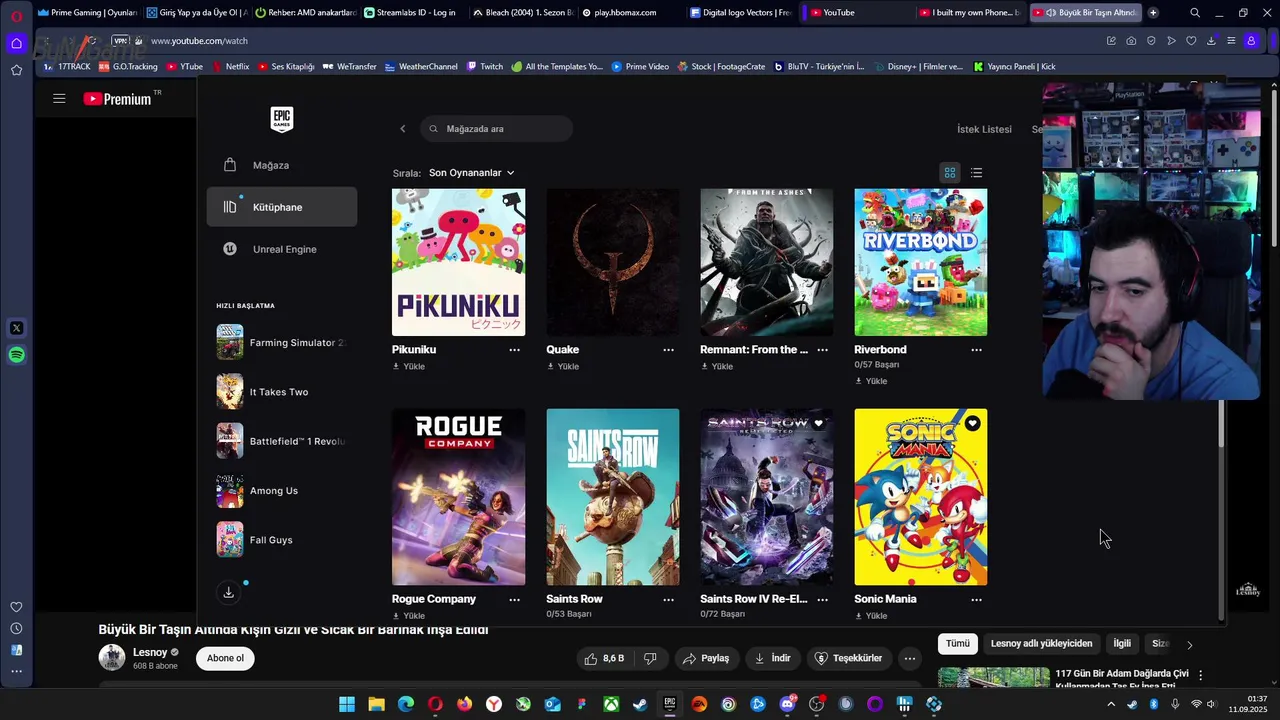Show more filter chips with the right chevron
Screen dimensions: 1280x720
pos(1189,645)
